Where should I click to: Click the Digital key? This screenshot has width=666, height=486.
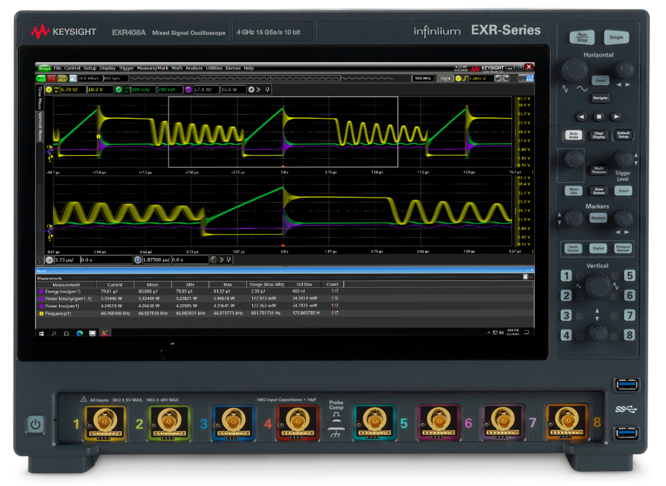pos(598,248)
